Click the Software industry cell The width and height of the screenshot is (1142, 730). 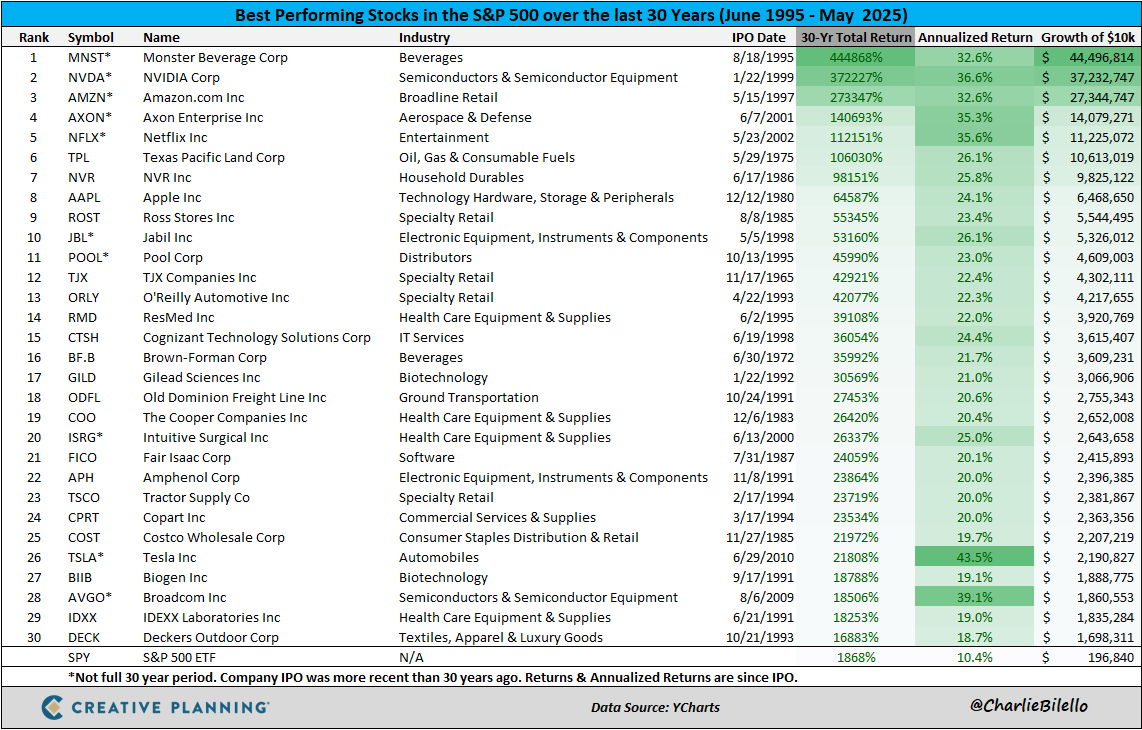point(426,458)
